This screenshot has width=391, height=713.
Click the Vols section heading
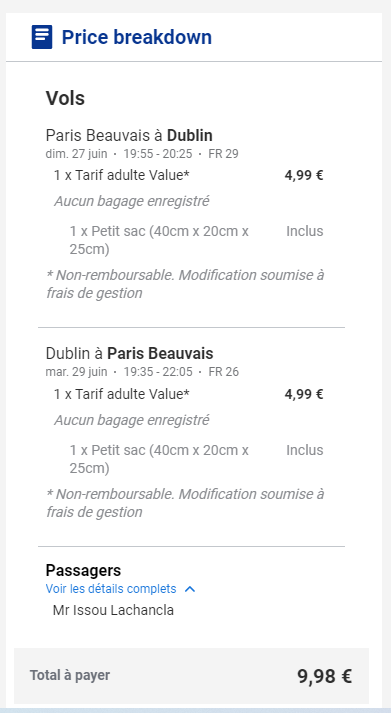[x=65, y=98]
